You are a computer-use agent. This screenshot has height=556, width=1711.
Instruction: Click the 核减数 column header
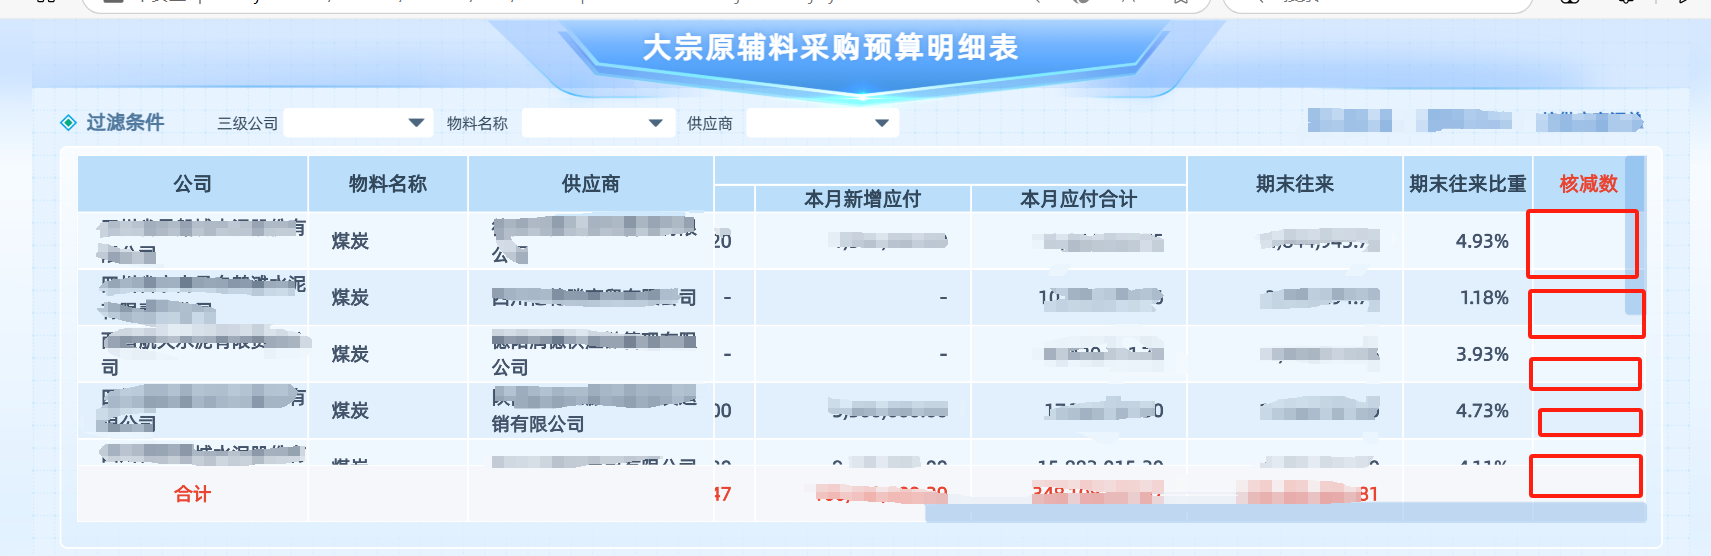(x=1588, y=183)
